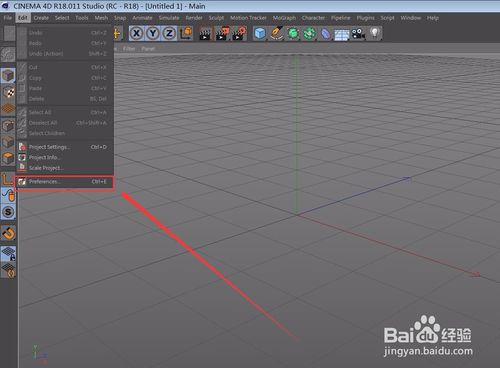Open the Snap menu
This screenshot has width=500, height=368.
tap(120, 18)
